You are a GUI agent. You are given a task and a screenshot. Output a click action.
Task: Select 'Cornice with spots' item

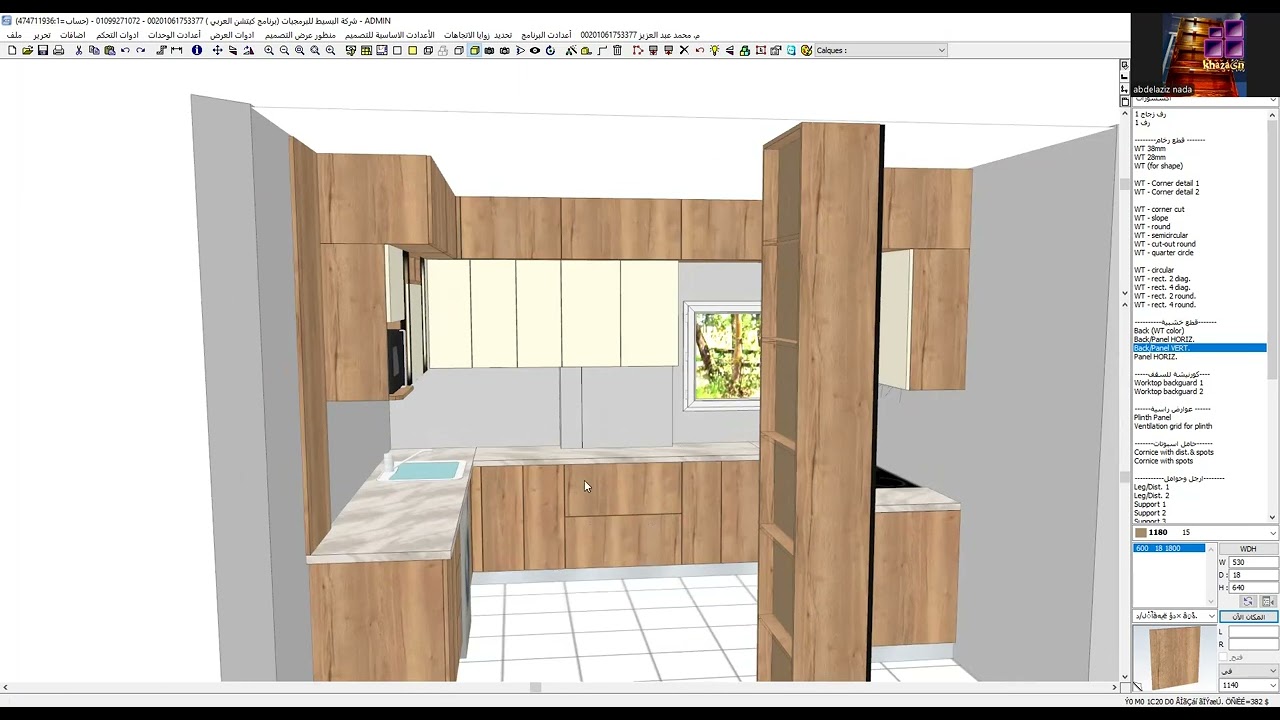click(1163, 461)
